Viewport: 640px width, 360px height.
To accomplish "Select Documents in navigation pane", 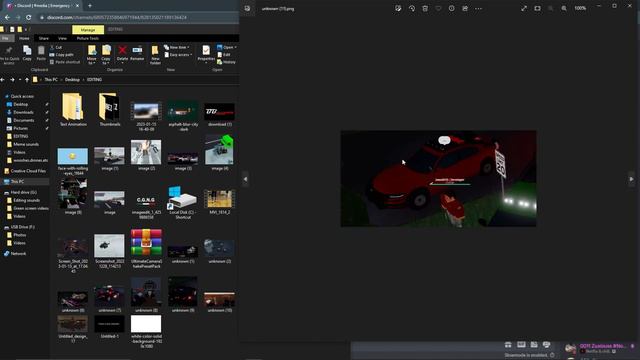I will click(x=24, y=120).
